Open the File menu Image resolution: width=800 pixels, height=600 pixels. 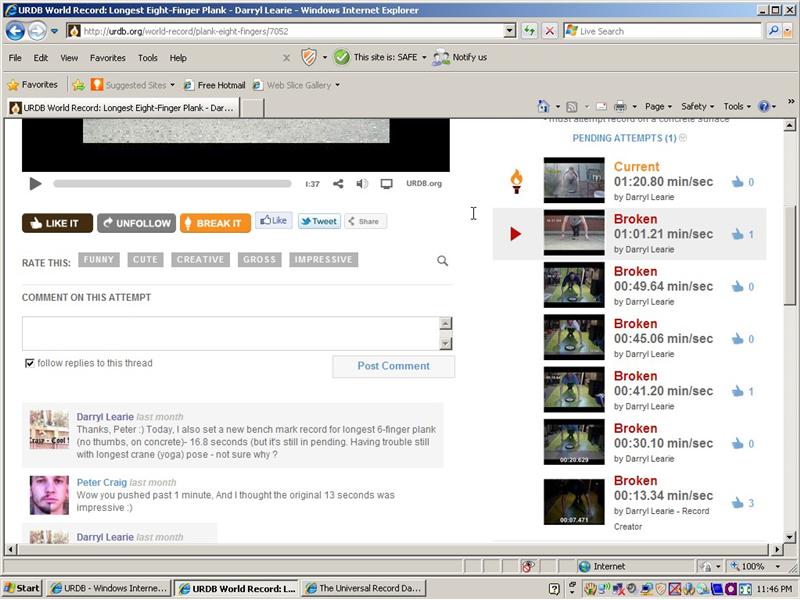pyautogui.click(x=15, y=58)
